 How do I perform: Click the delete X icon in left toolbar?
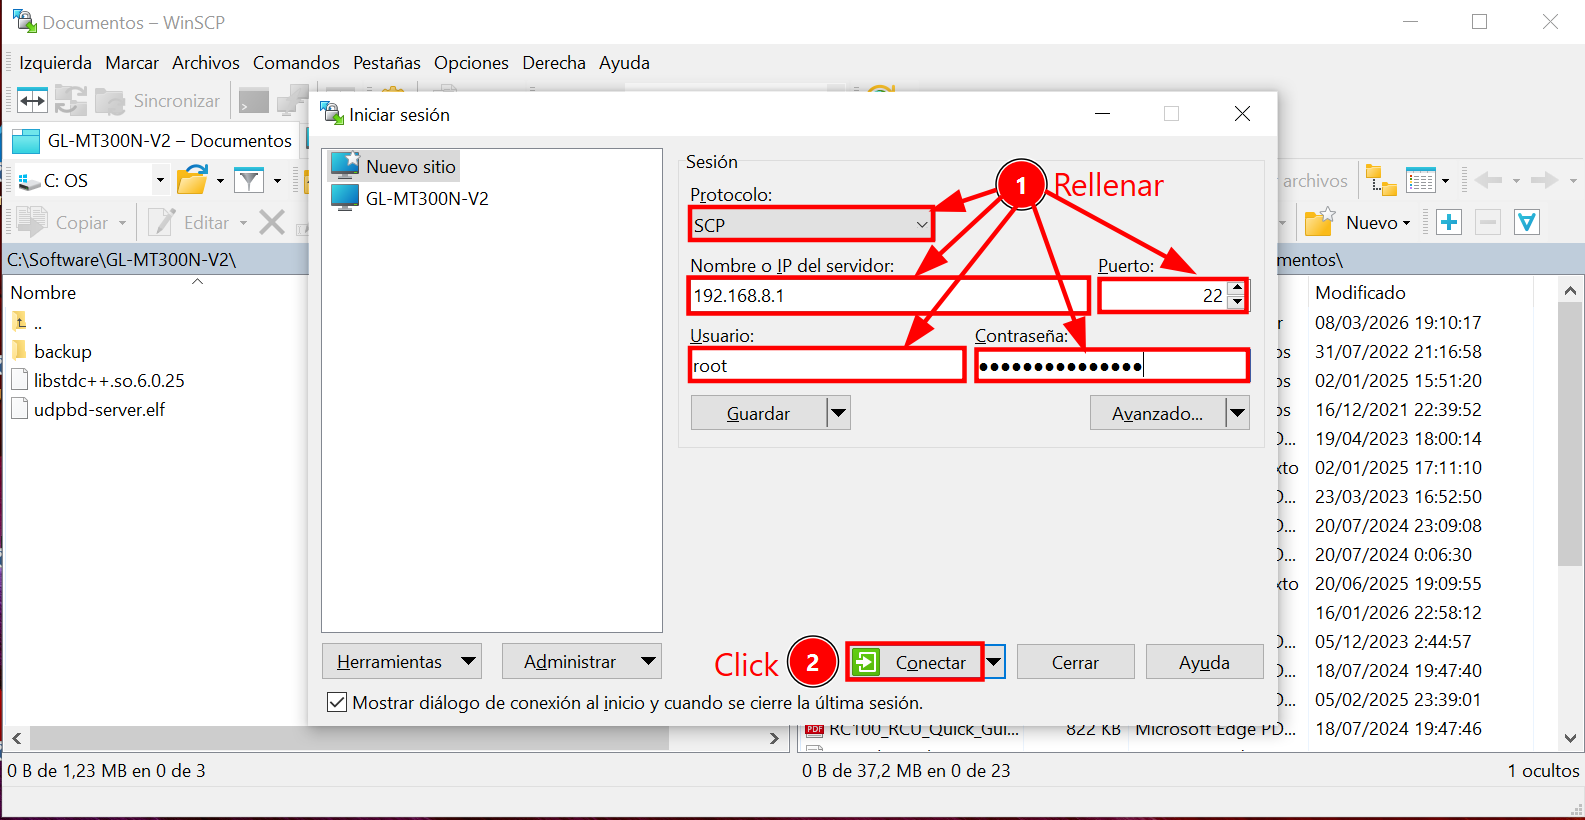272,222
